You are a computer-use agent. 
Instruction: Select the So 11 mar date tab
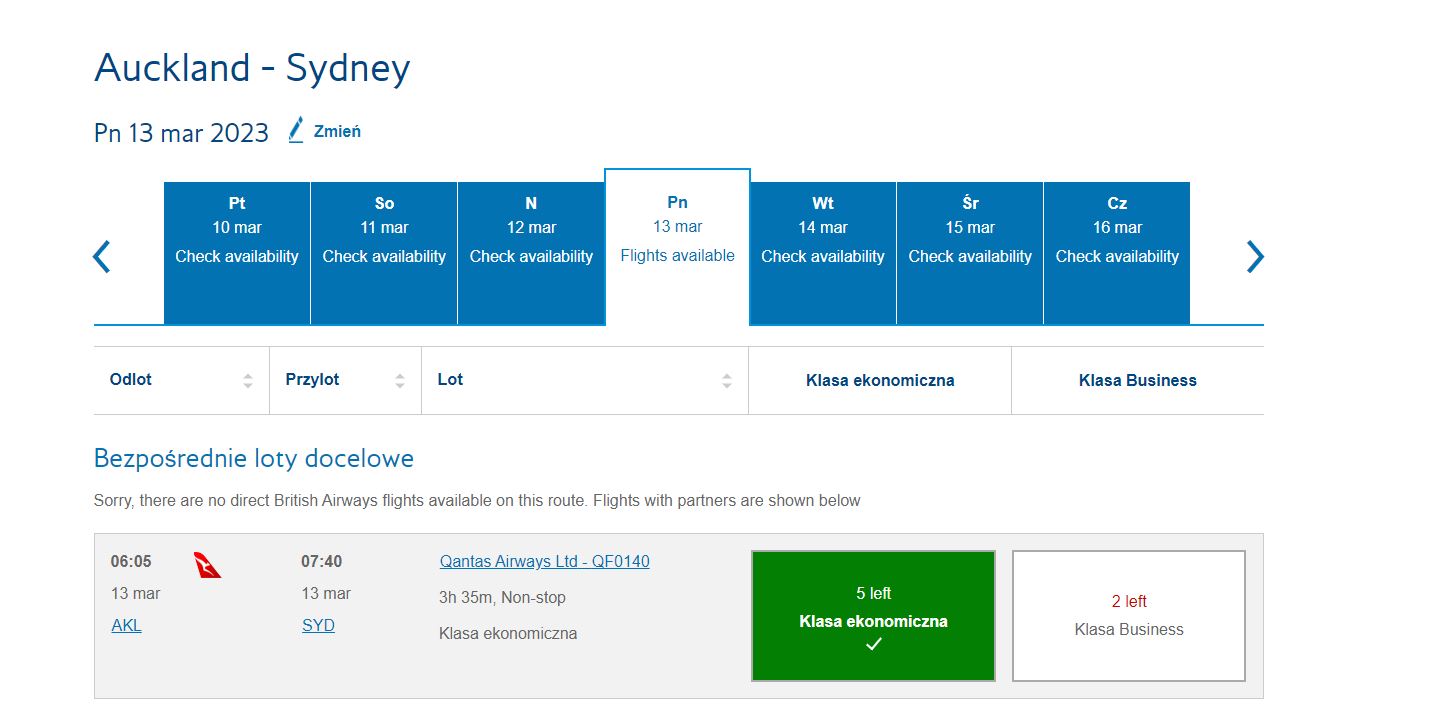pos(384,253)
